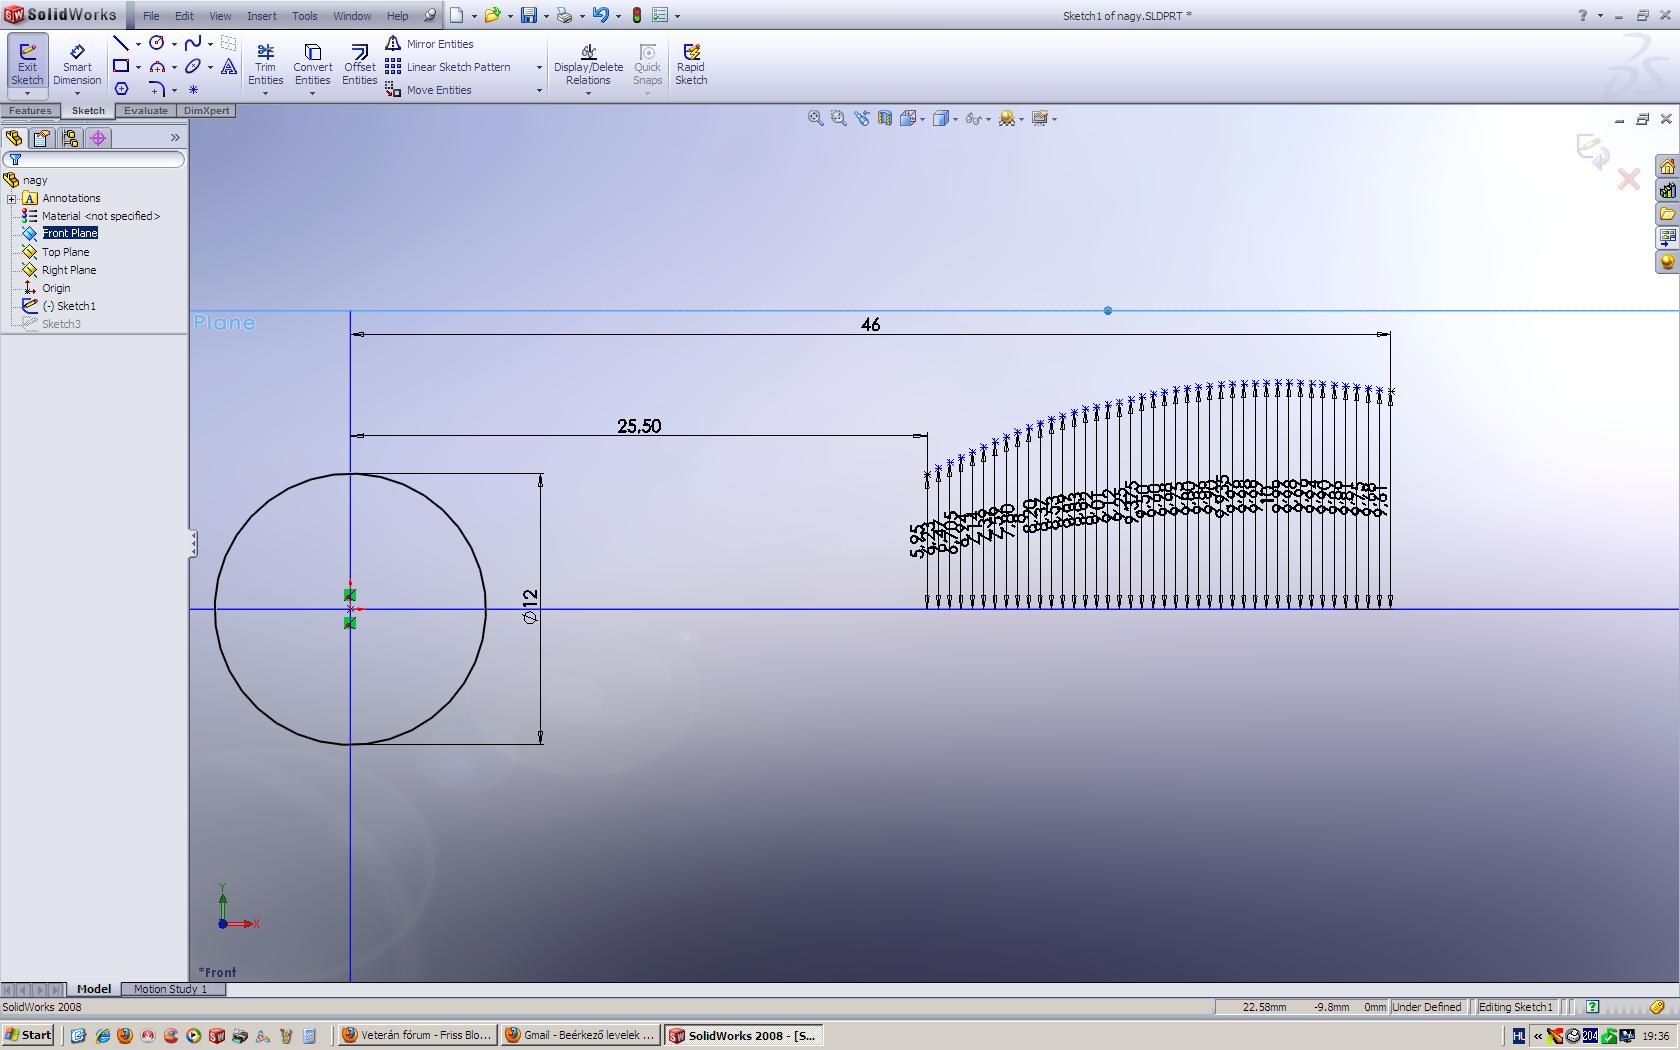This screenshot has width=1680, height=1050.
Task: Click the Smart Dimension tool
Action: (x=77, y=64)
